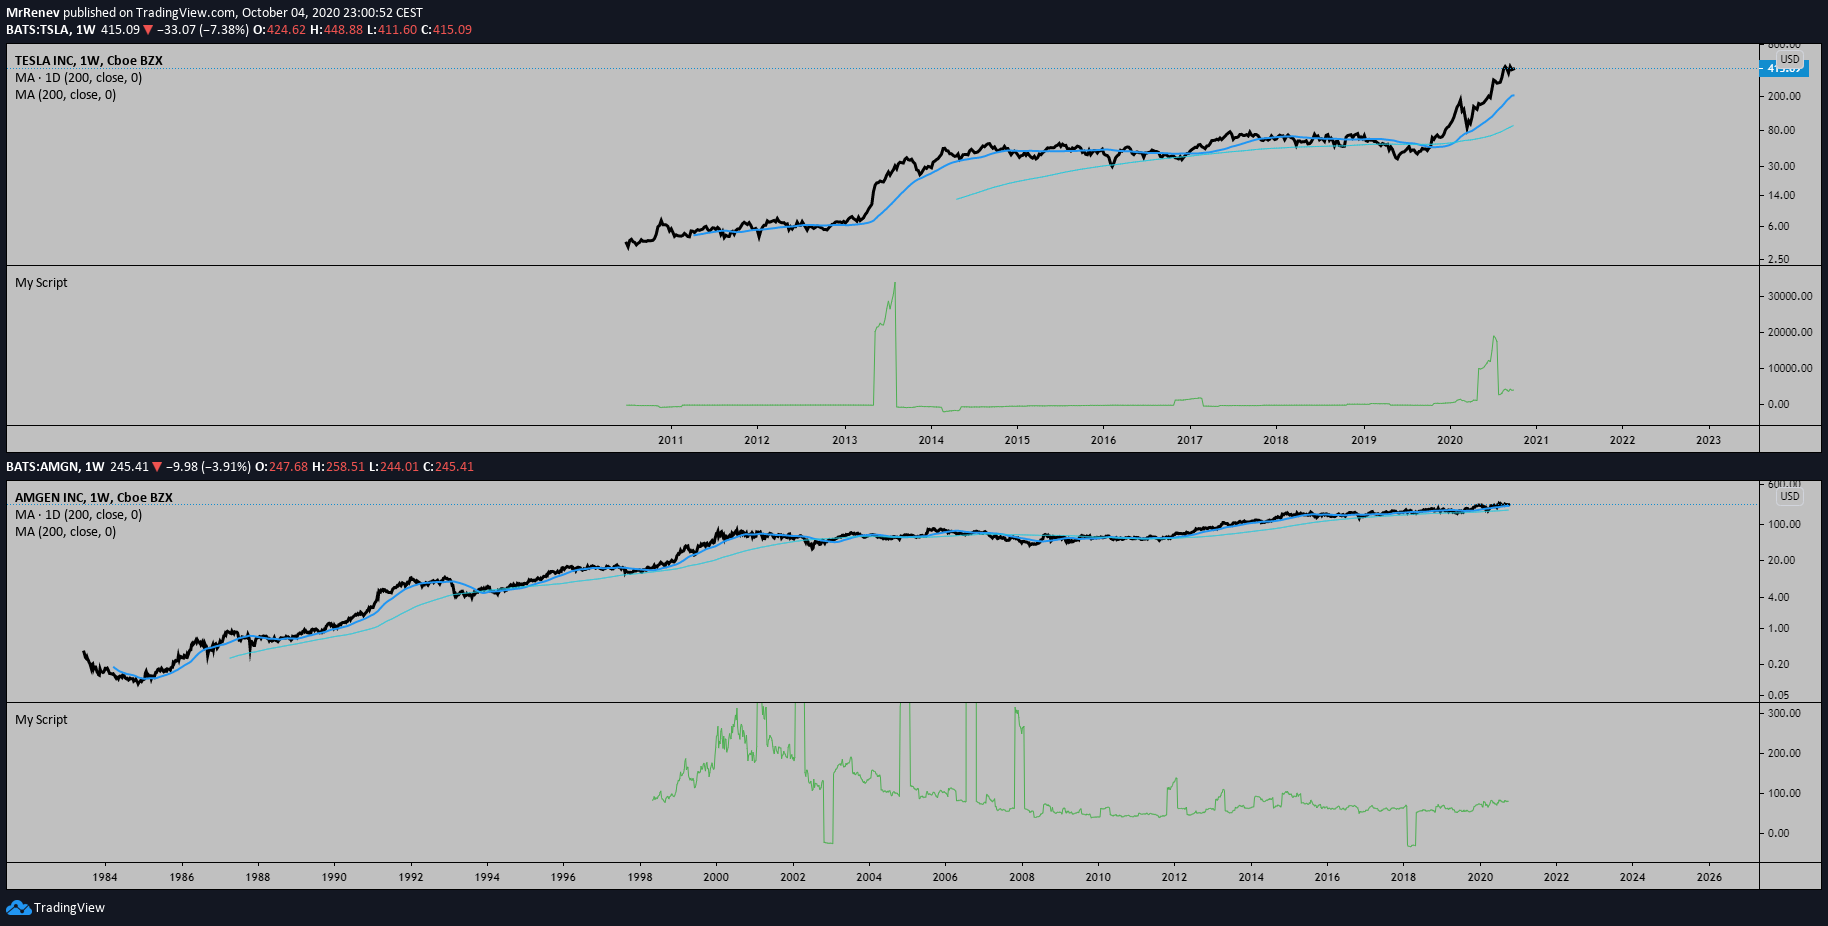Click the TSLA change −33.07 (−7.38%)

tap(203, 30)
